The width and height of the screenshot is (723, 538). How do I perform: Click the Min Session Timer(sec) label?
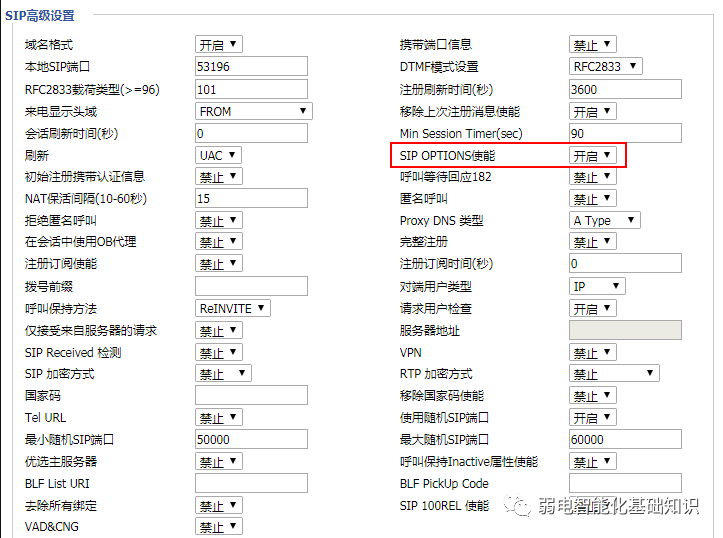click(461, 133)
